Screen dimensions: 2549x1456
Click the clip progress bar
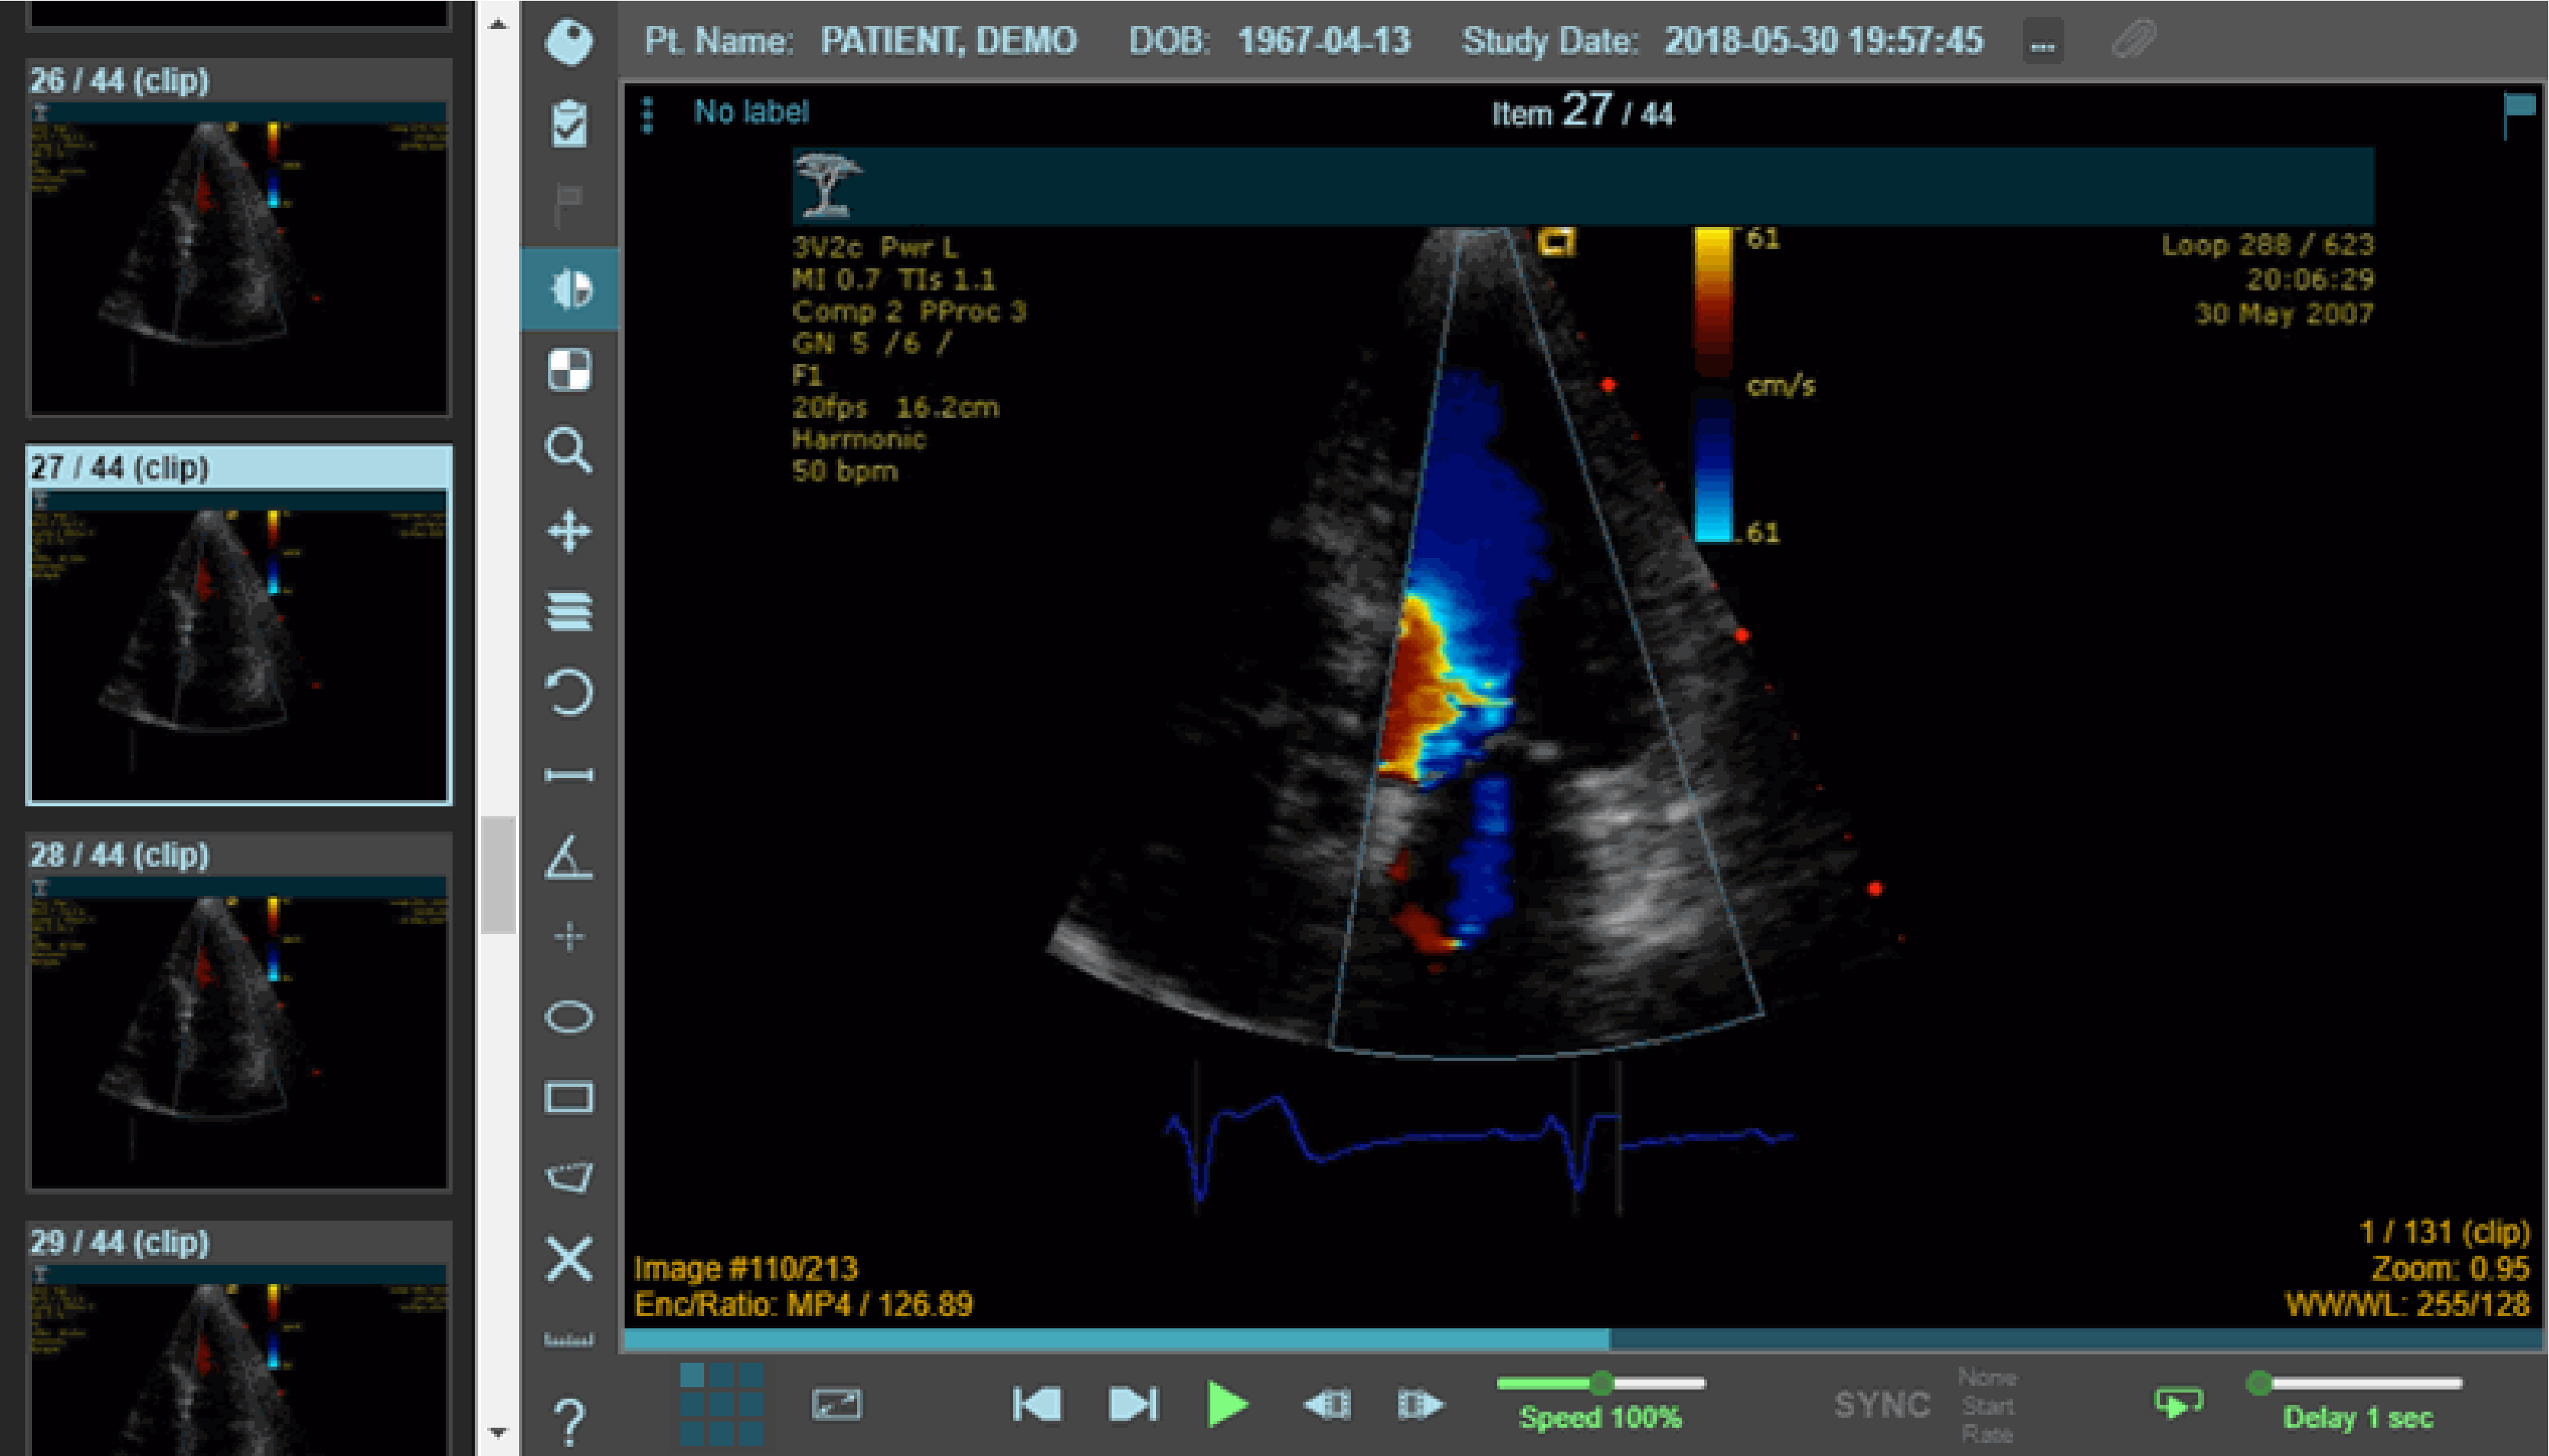(1582, 1339)
